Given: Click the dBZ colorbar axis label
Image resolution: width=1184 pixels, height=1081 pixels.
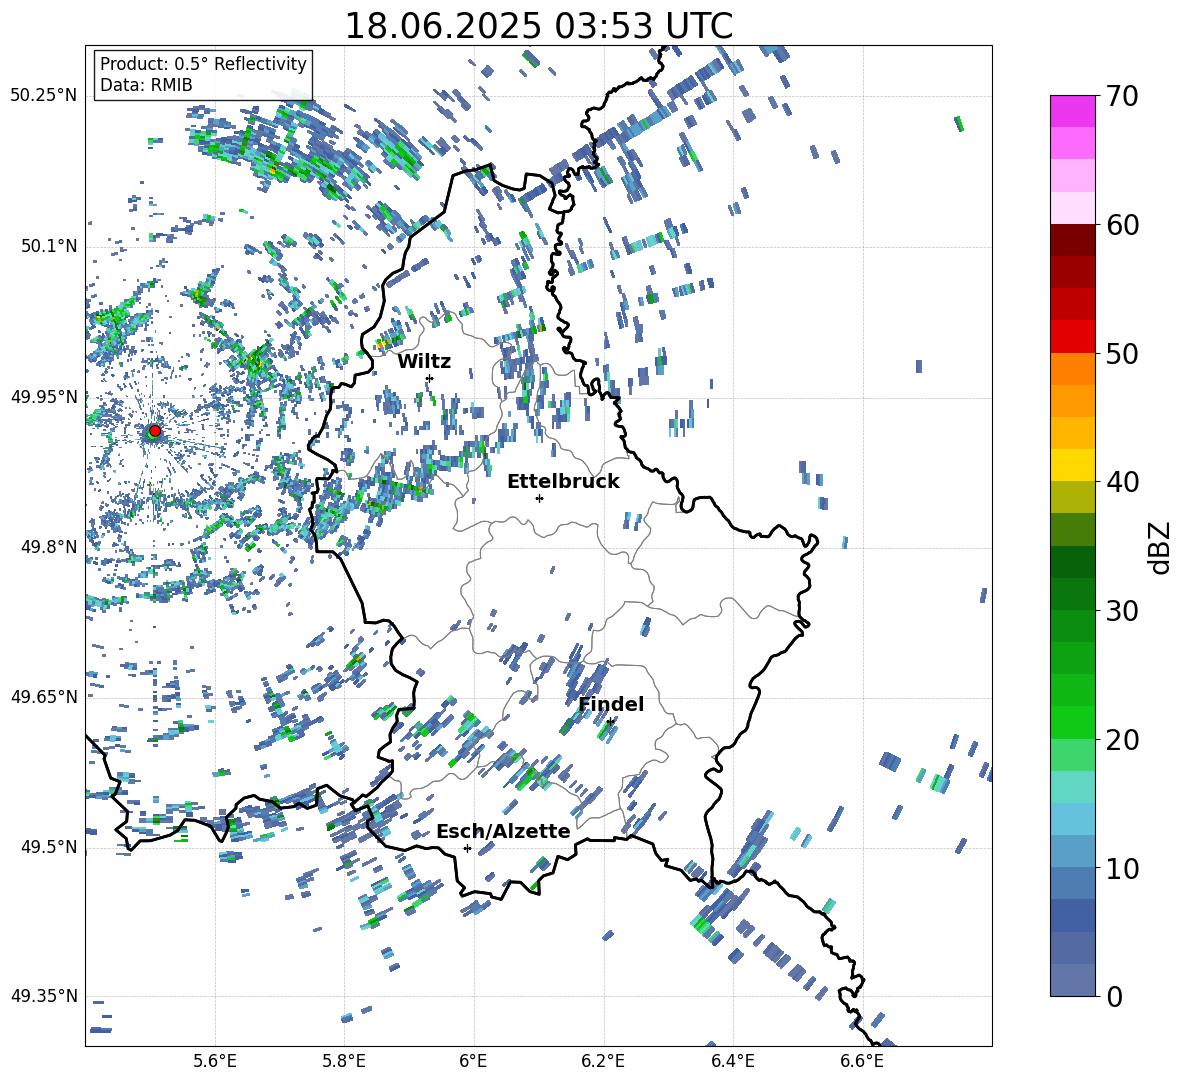Looking at the screenshot, I should 1161,547.
